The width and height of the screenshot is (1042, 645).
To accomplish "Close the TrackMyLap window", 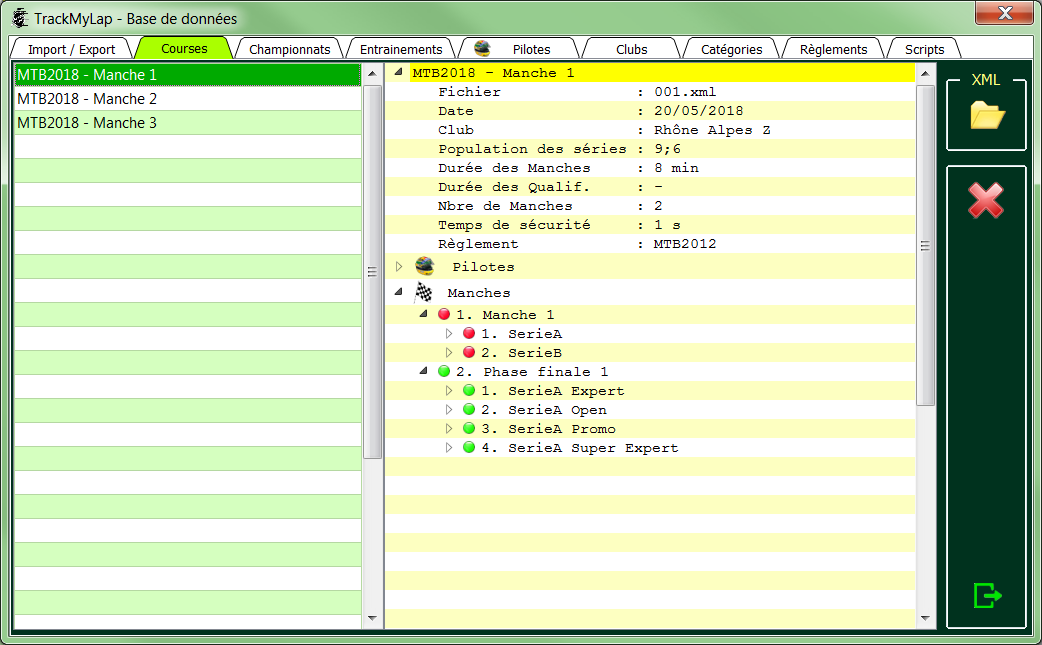I will click(1005, 13).
